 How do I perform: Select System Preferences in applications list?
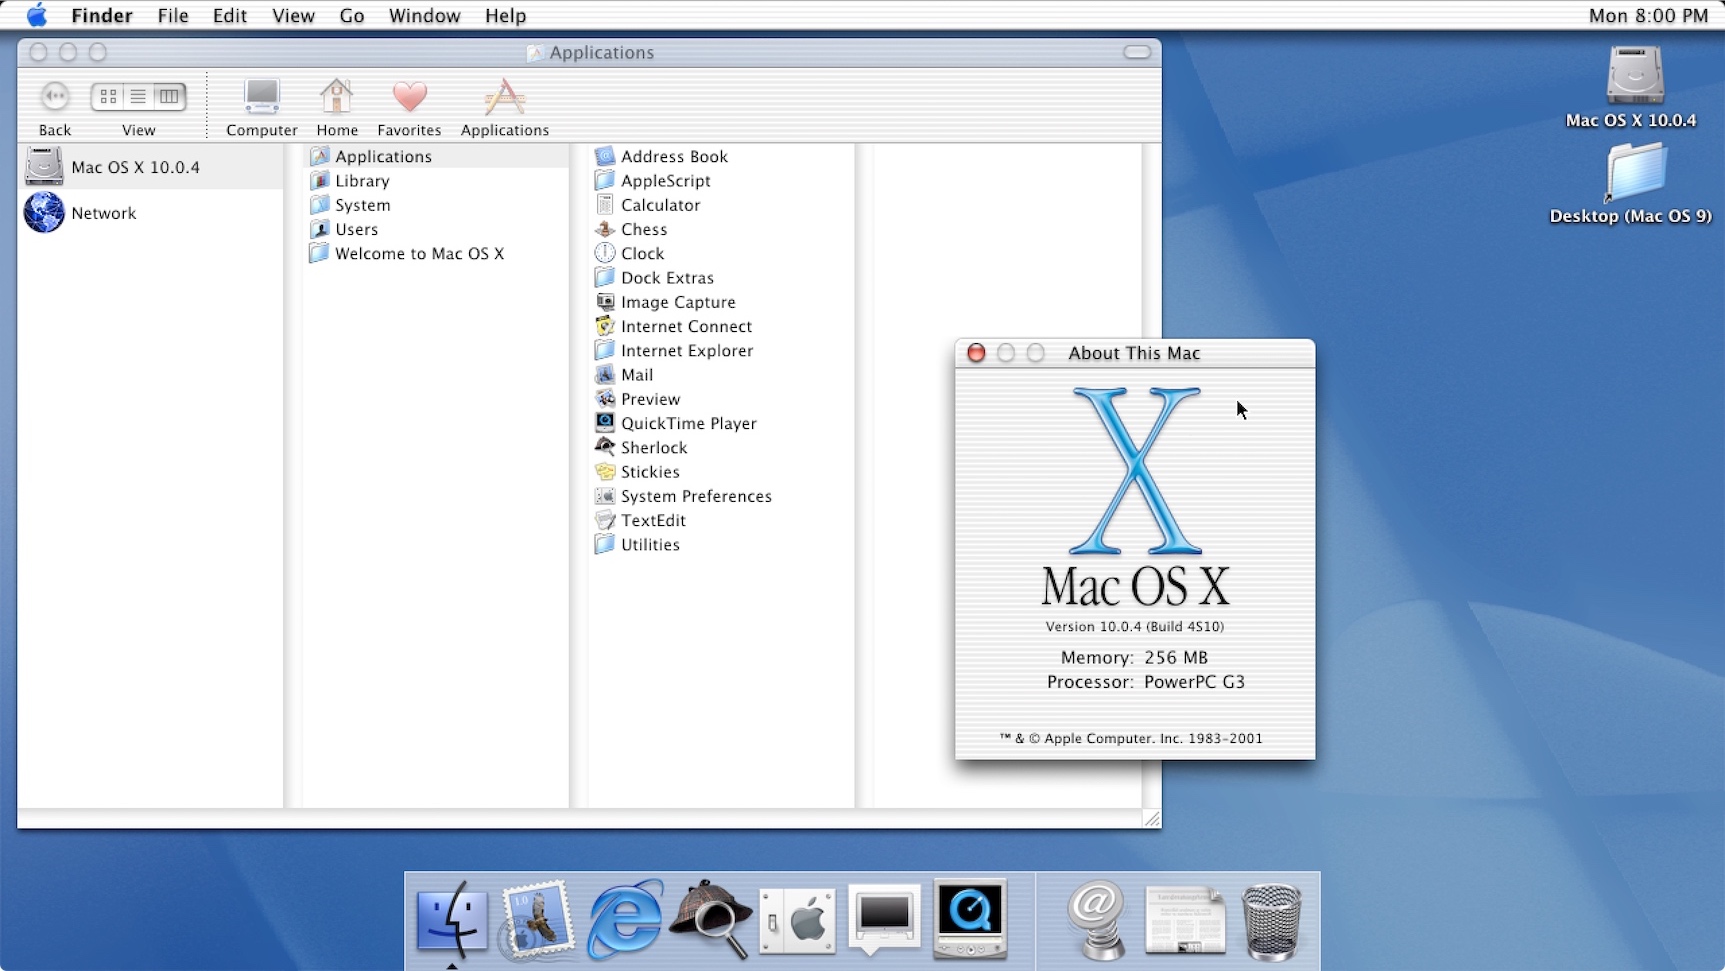tap(696, 496)
